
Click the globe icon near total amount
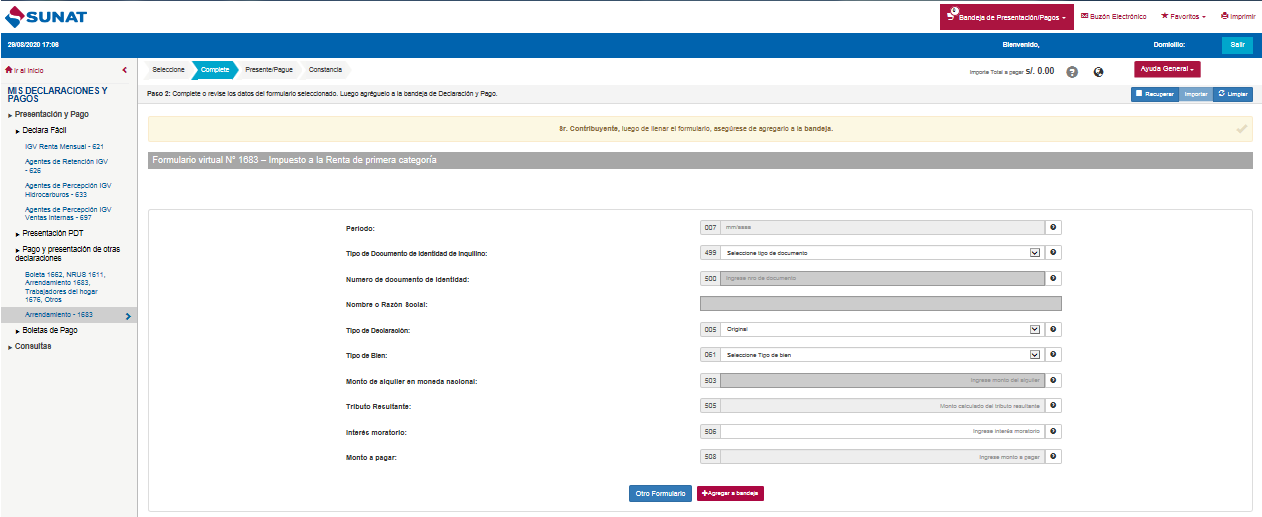1099,72
